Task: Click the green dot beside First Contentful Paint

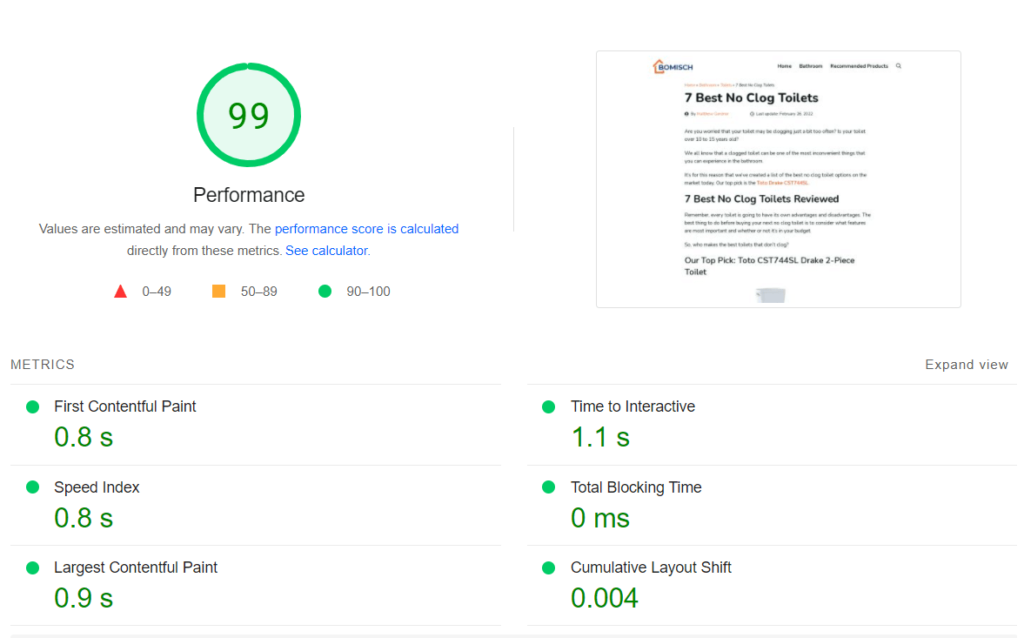Action: tap(32, 407)
